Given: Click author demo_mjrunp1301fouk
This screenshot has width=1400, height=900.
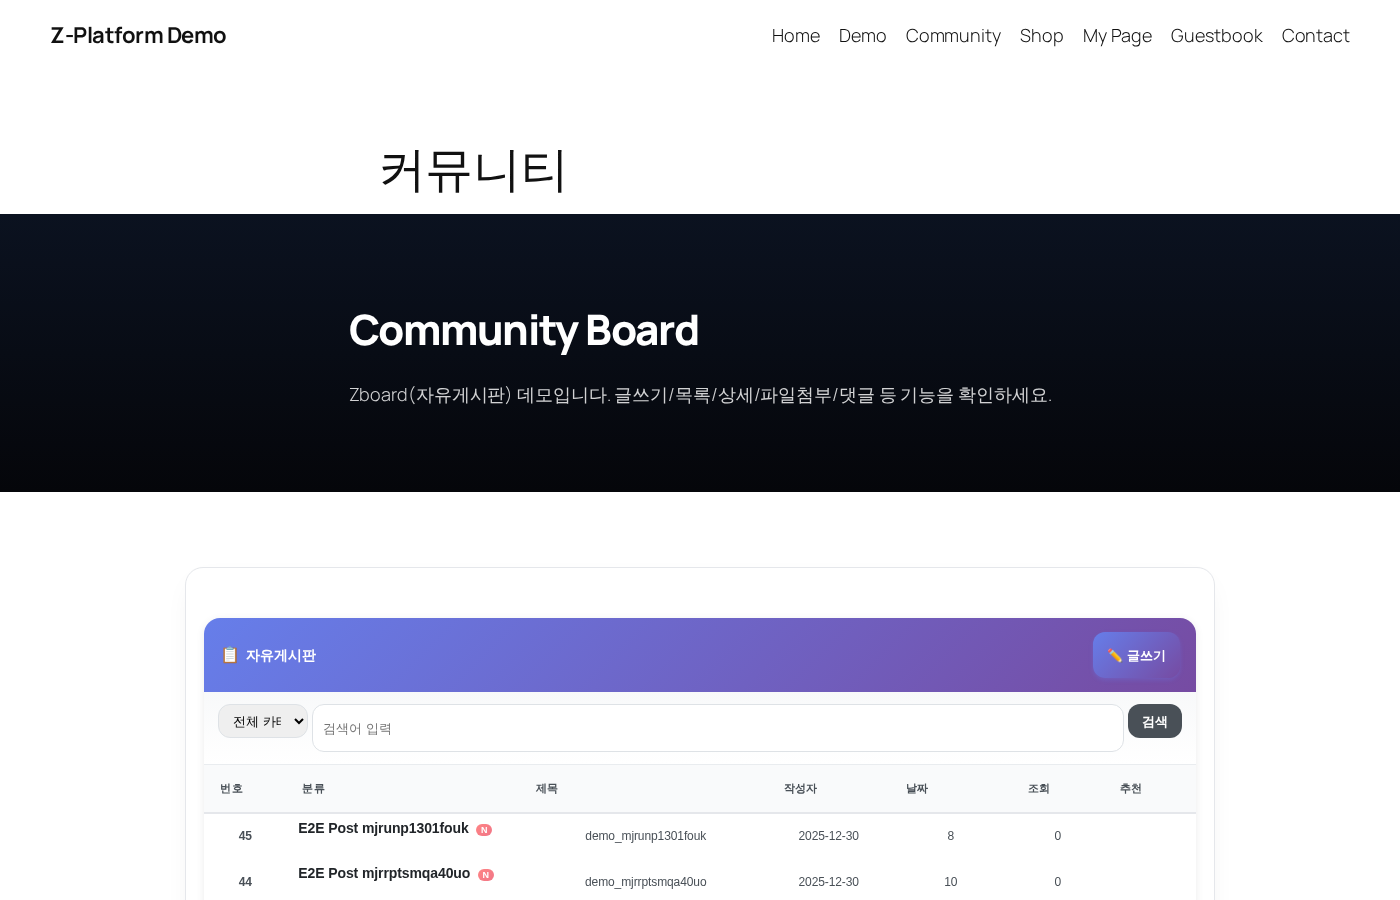Looking at the screenshot, I should 646,836.
